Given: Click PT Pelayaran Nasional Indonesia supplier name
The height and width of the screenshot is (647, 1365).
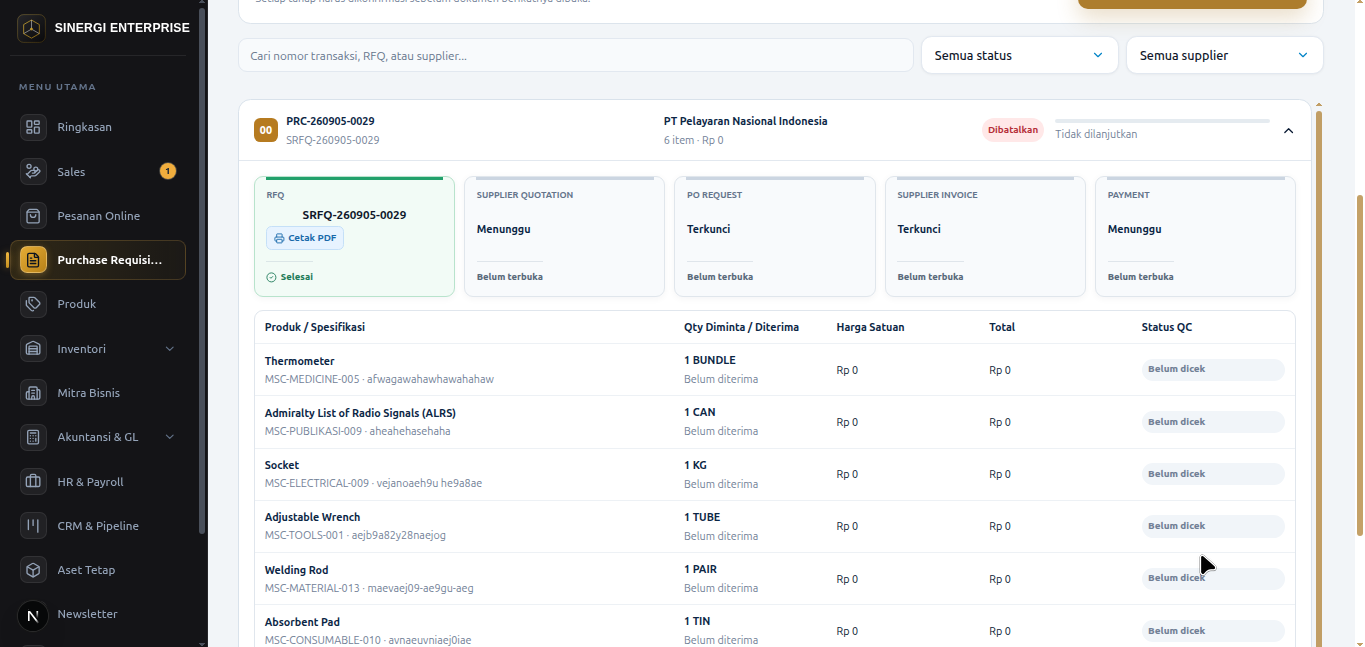Looking at the screenshot, I should tap(746, 121).
